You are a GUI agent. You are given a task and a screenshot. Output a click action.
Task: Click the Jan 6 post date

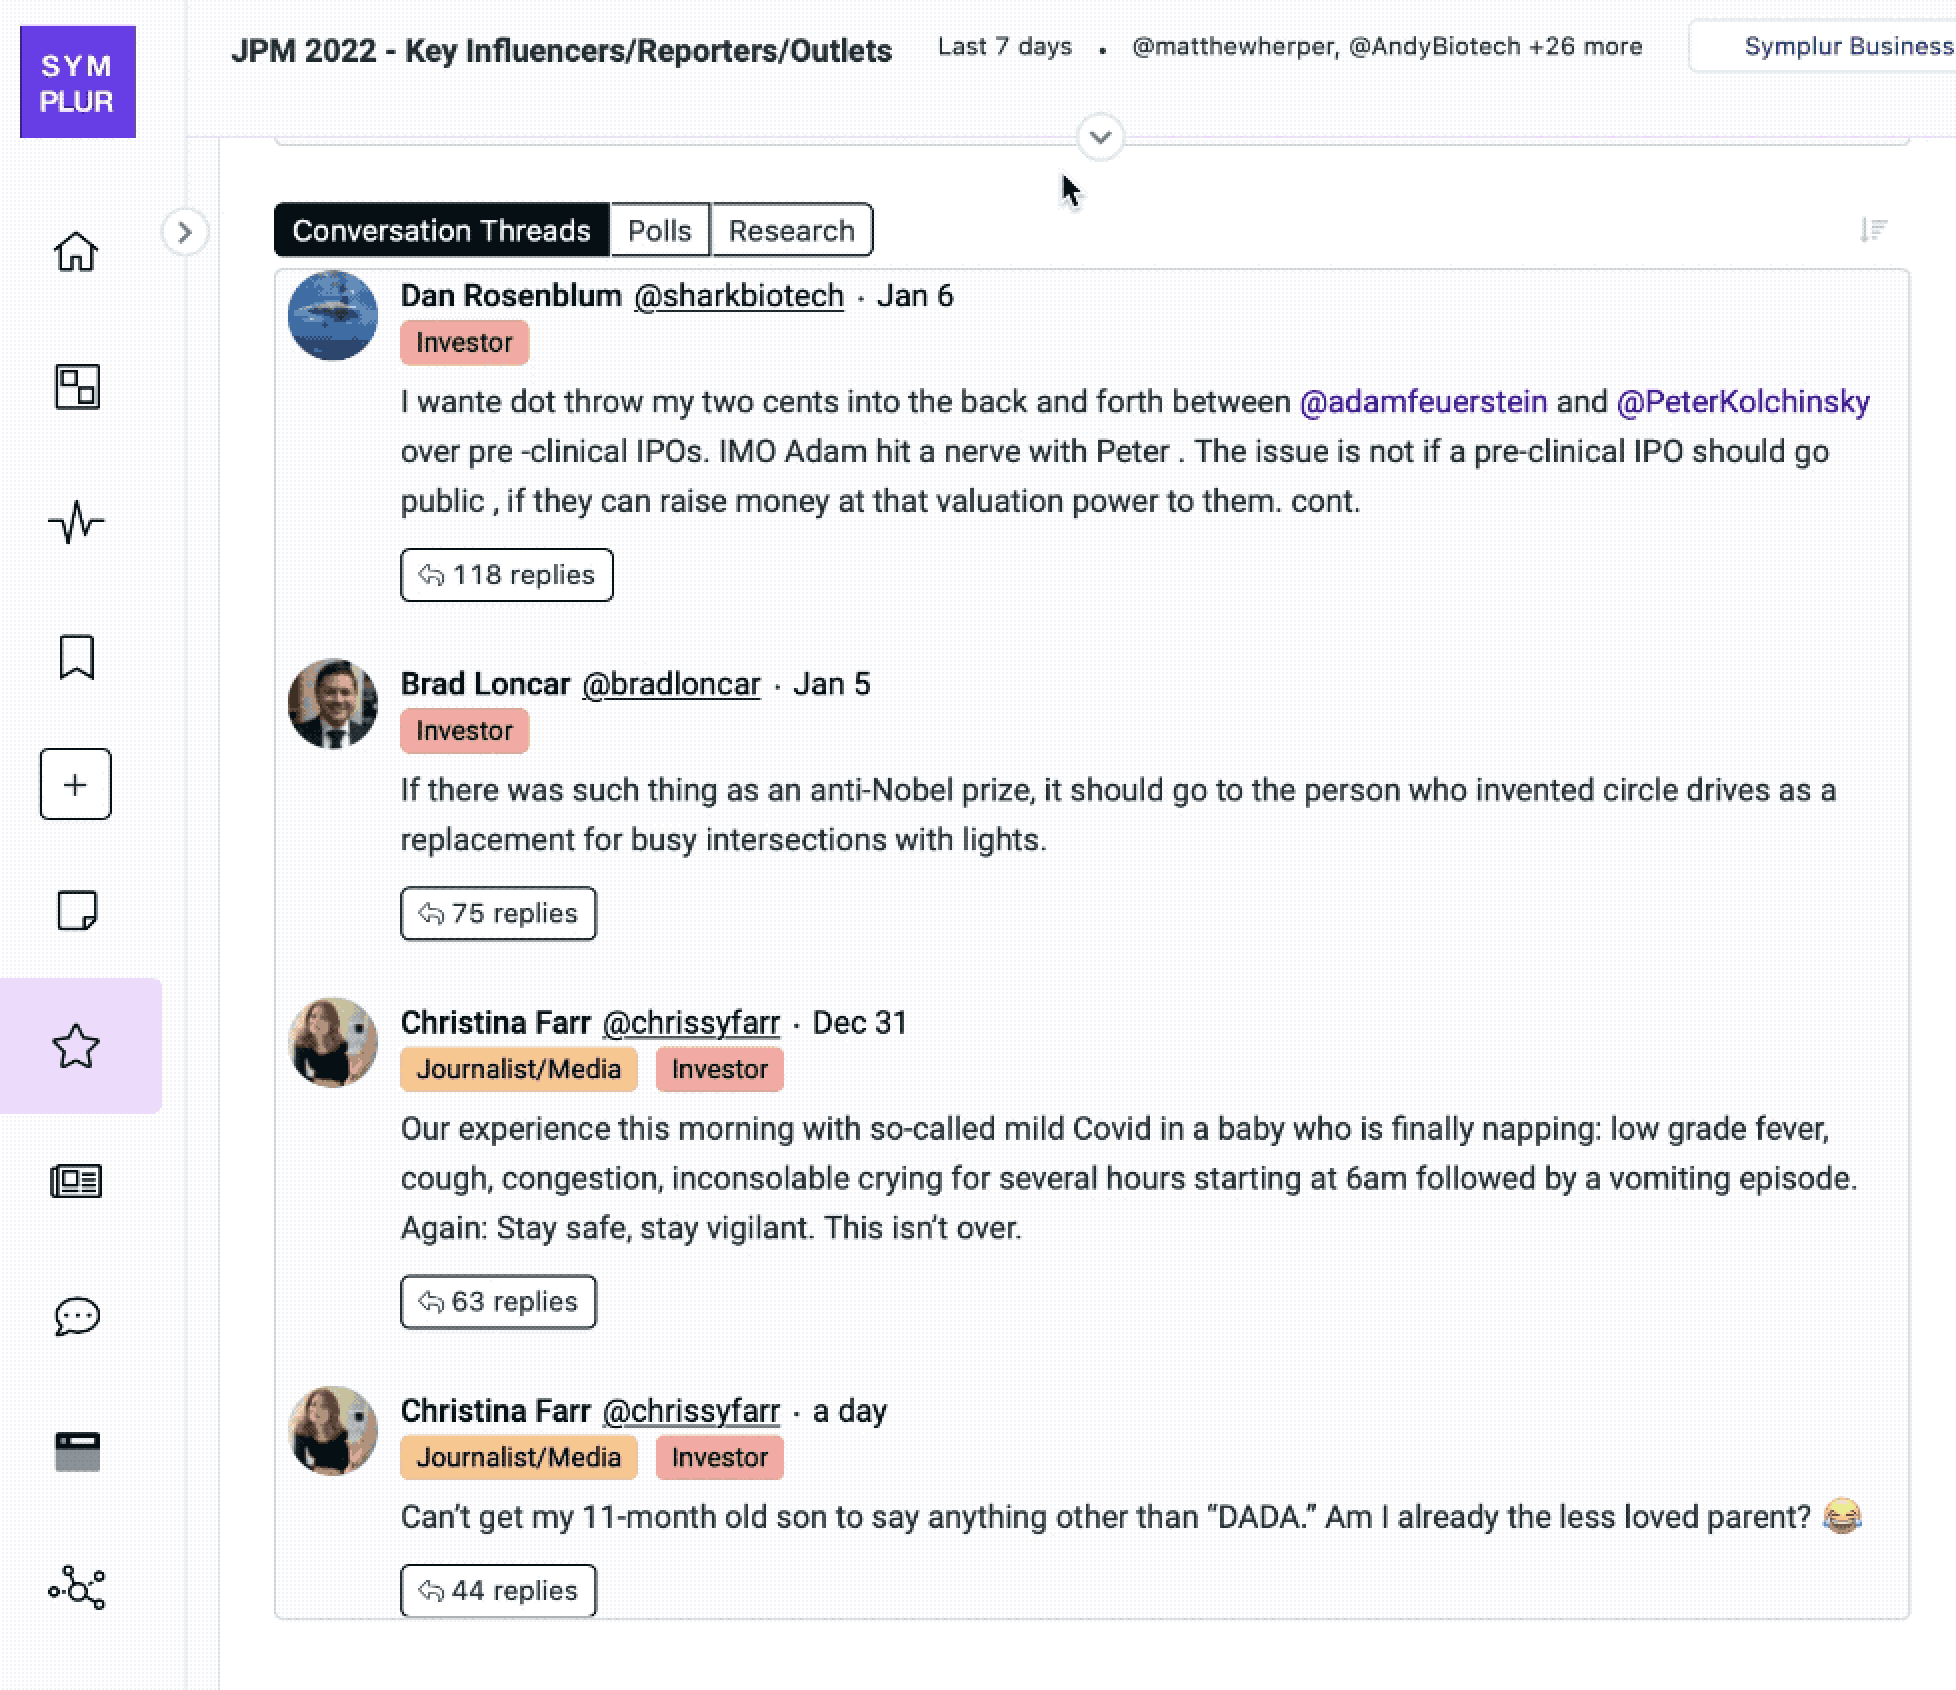(915, 296)
